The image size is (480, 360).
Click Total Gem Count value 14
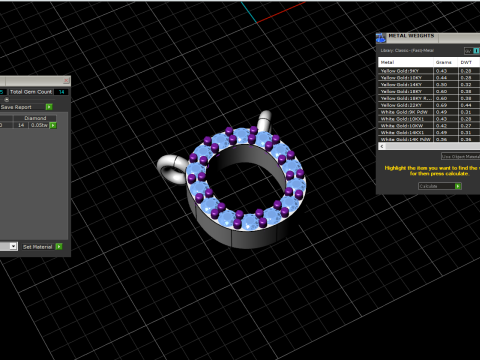click(x=62, y=92)
